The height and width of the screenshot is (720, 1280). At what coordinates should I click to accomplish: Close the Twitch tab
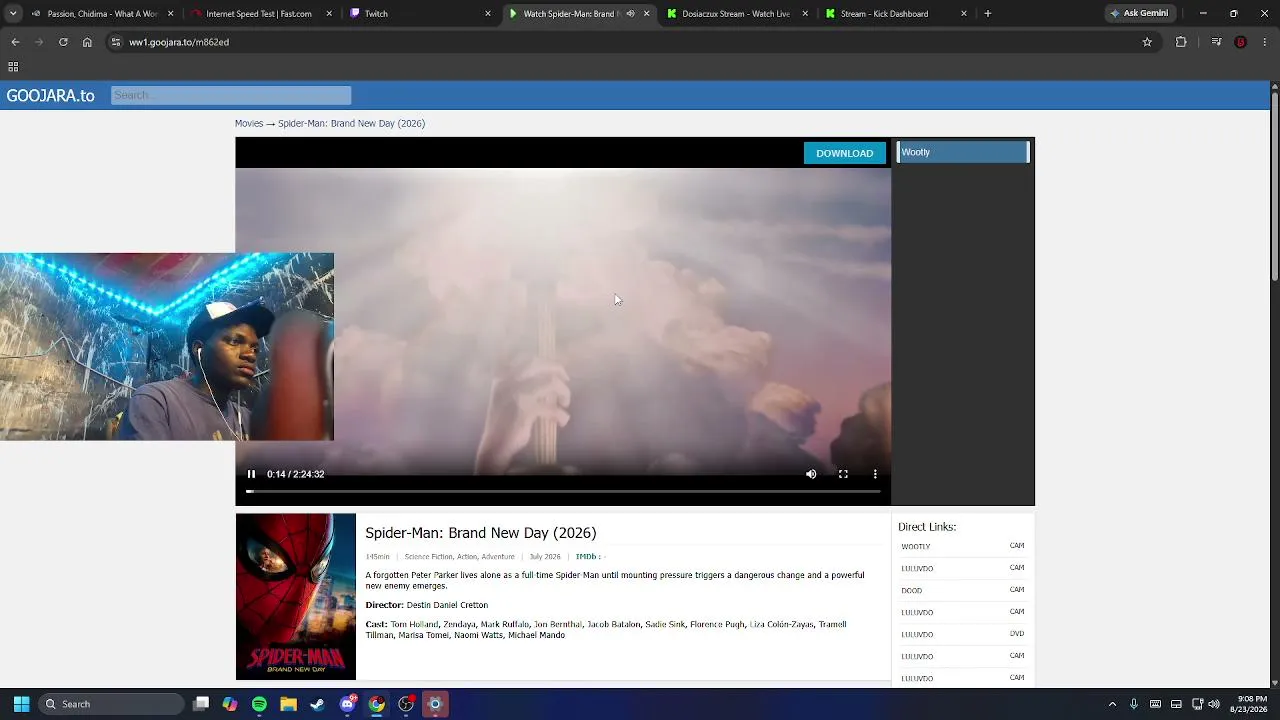pos(488,14)
